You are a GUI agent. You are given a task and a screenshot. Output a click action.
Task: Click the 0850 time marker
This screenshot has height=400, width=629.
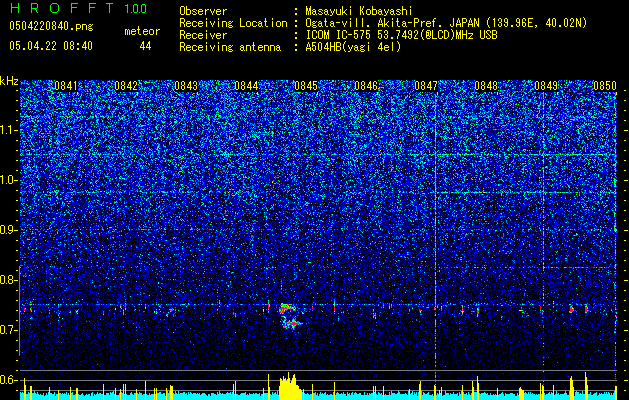[x=605, y=86]
